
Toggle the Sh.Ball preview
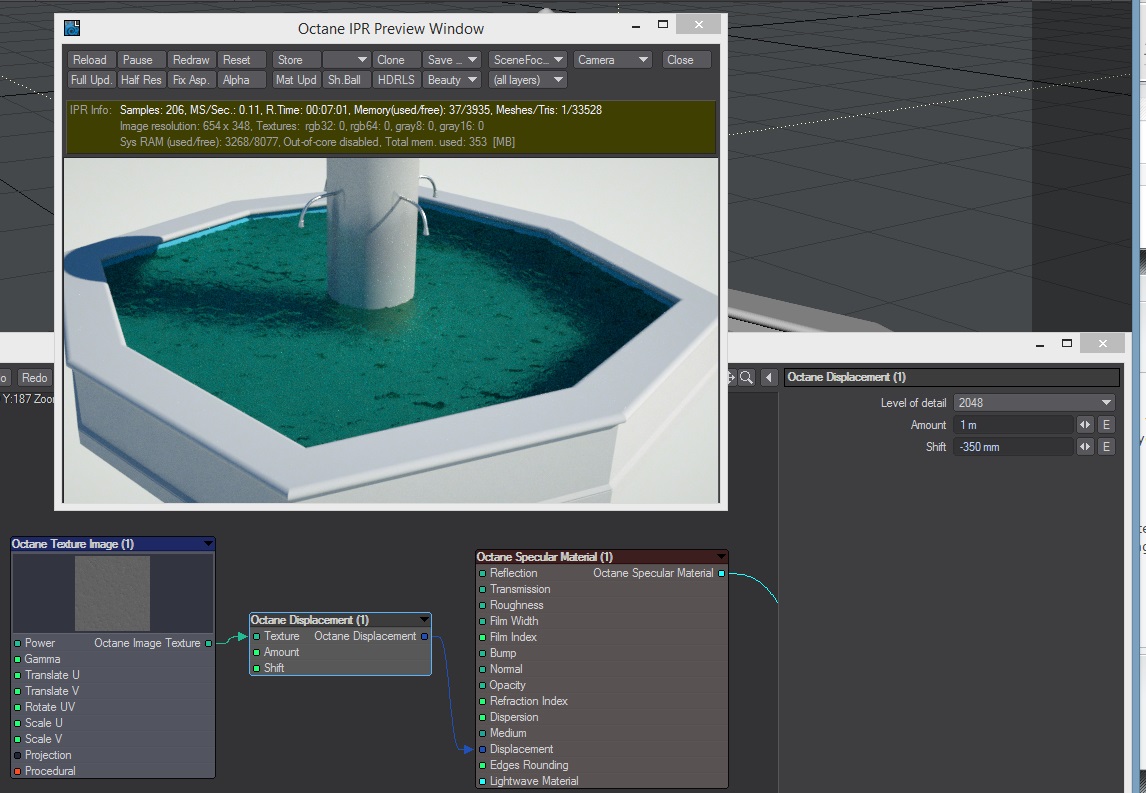point(344,80)
